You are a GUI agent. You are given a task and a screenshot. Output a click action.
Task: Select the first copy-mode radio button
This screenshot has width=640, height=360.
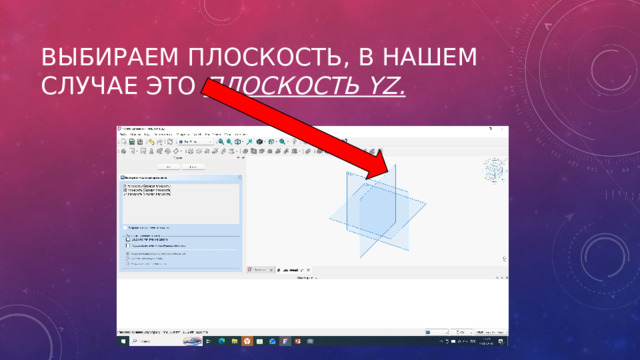tap(128, 254)
